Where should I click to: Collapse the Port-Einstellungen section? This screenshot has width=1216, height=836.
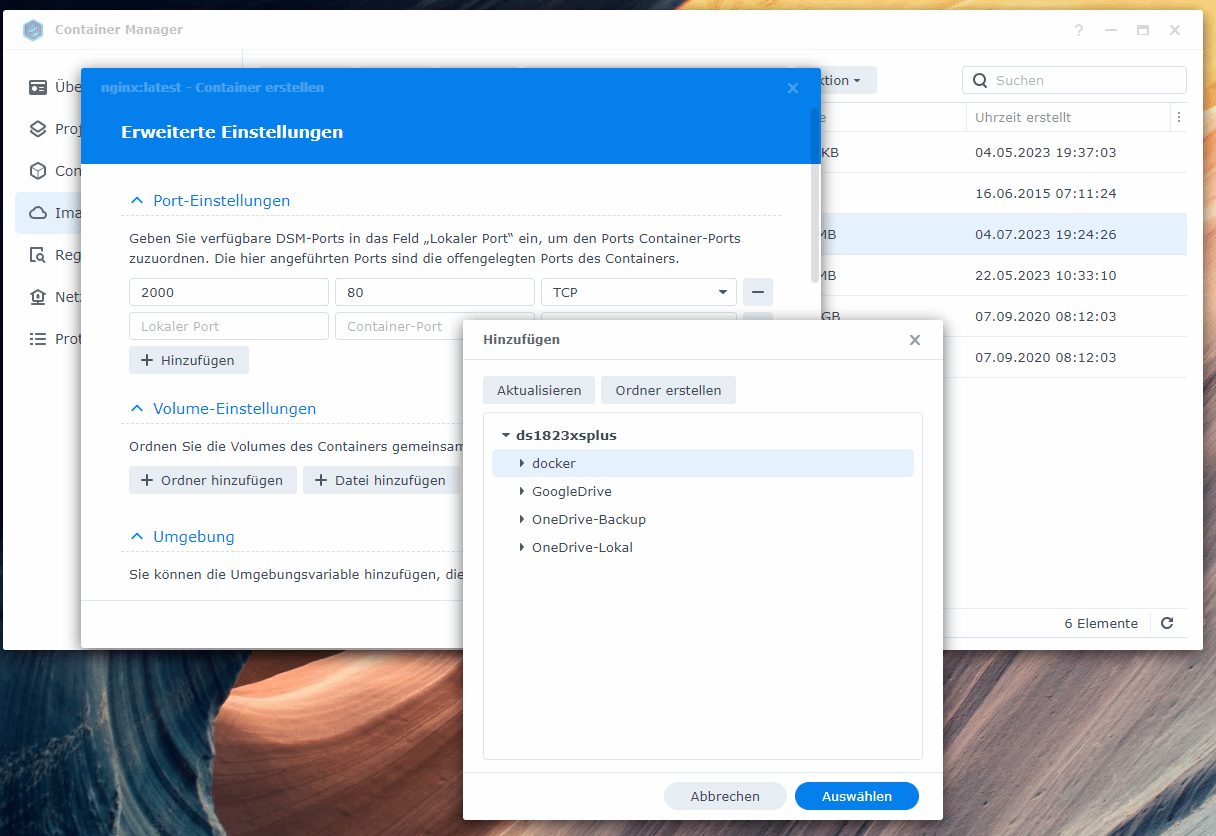tap(137, 200)
